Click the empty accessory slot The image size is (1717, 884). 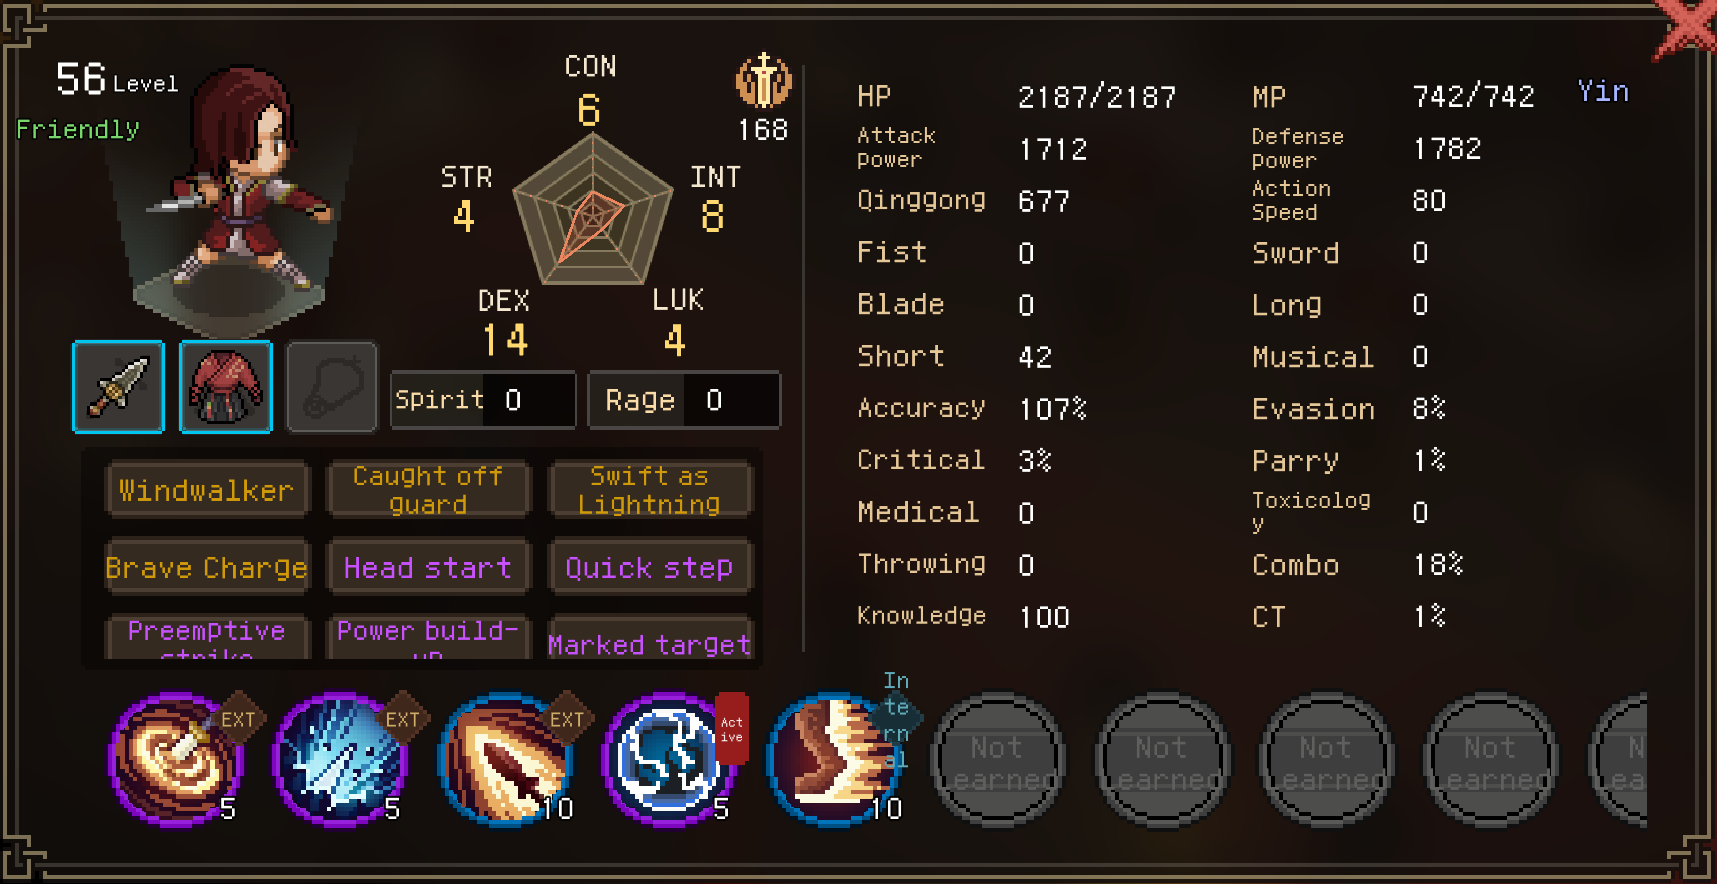click(x=332, y=387)
